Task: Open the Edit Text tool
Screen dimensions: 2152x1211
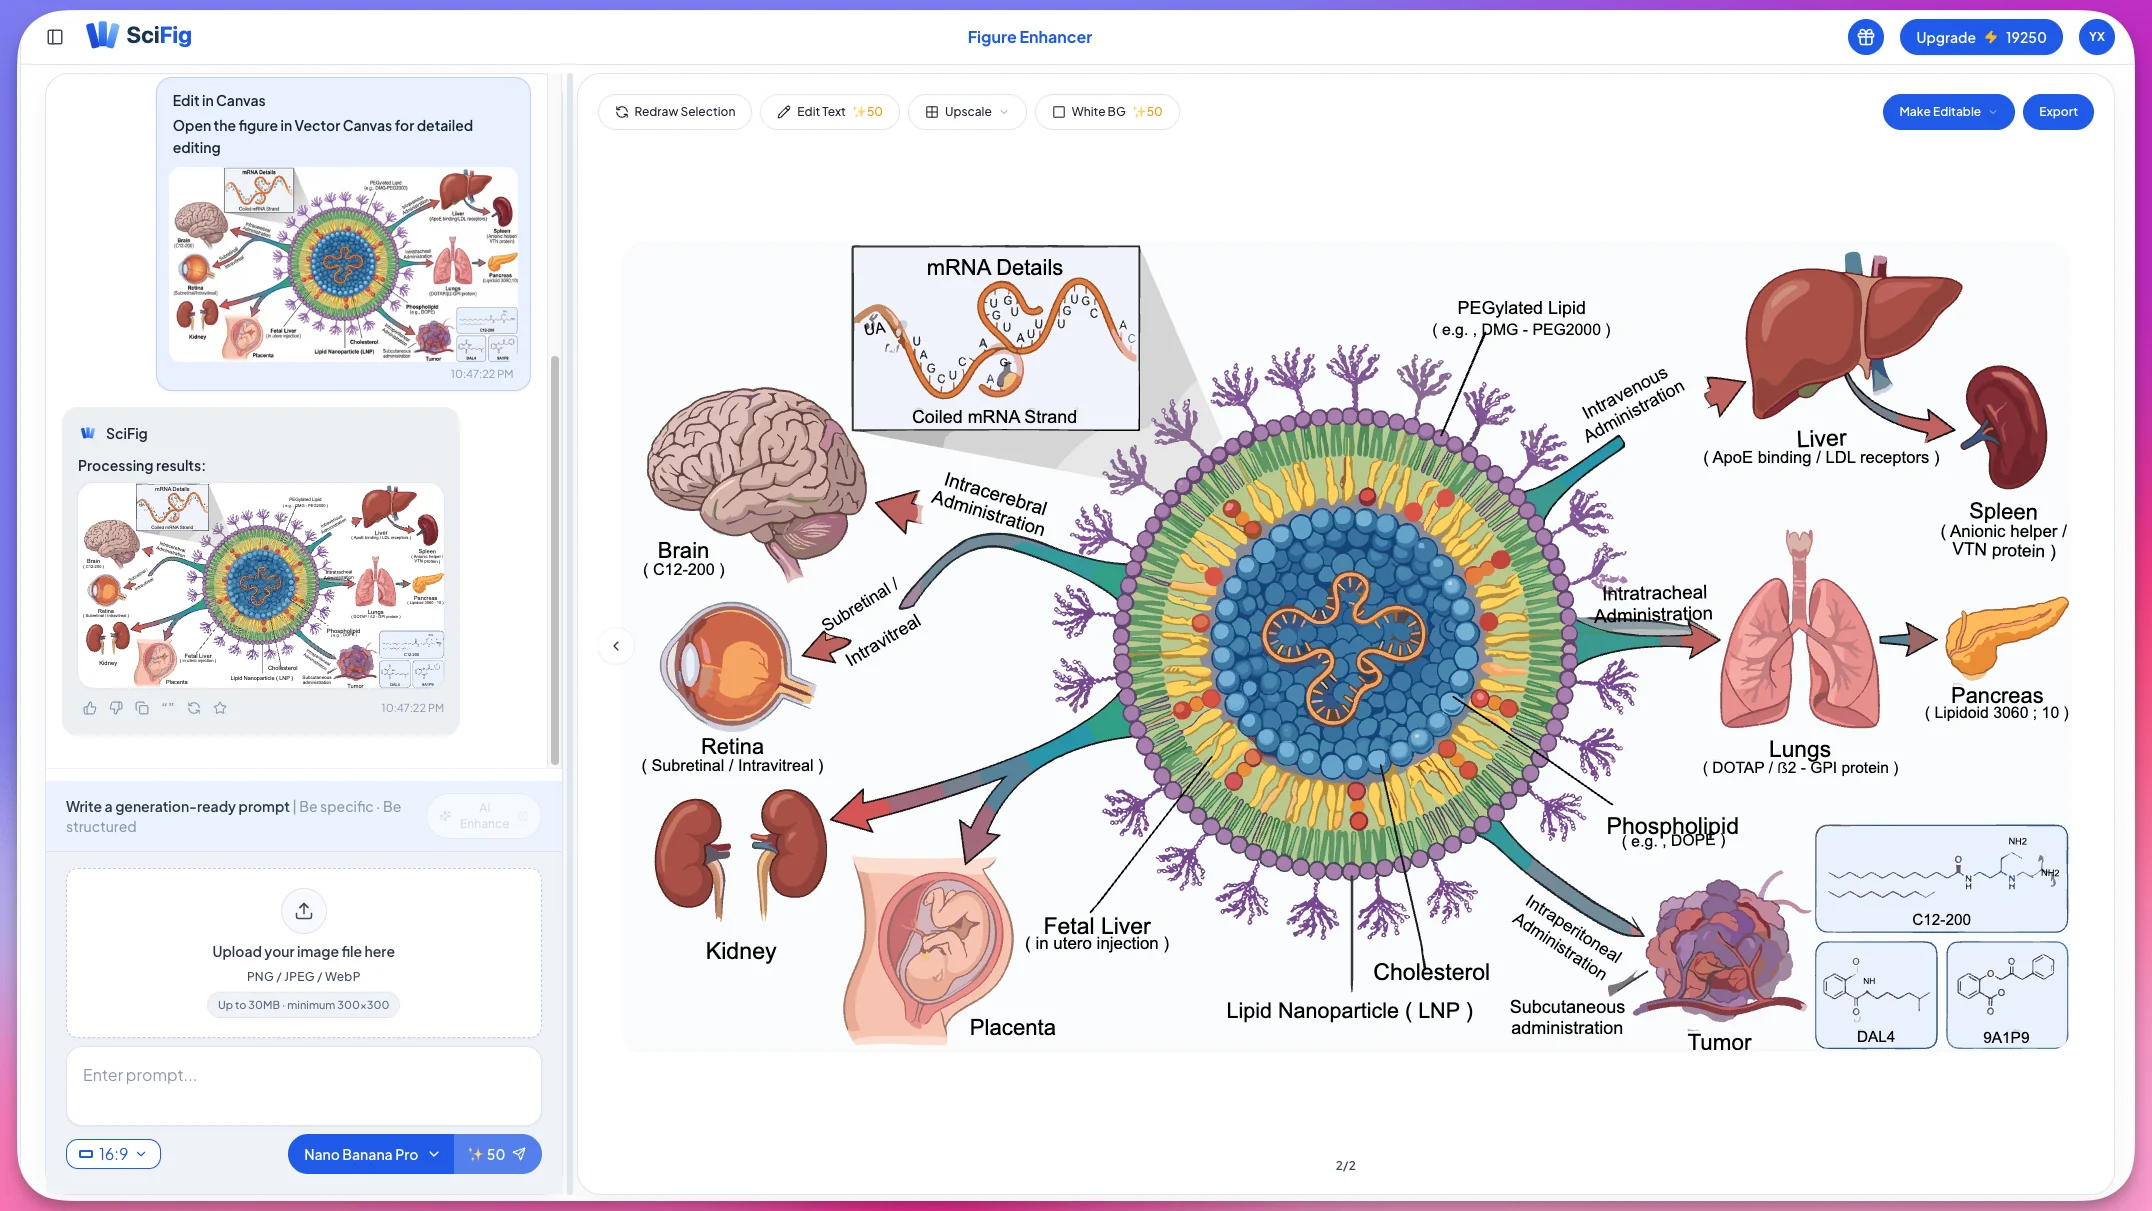Action: 829,111
